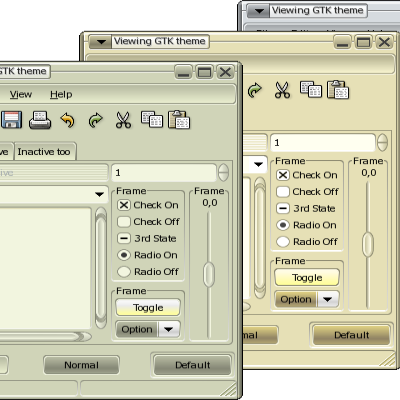The image size is (400, 400).
Task: Click Normal button in front window
Action: click(81, 365)
